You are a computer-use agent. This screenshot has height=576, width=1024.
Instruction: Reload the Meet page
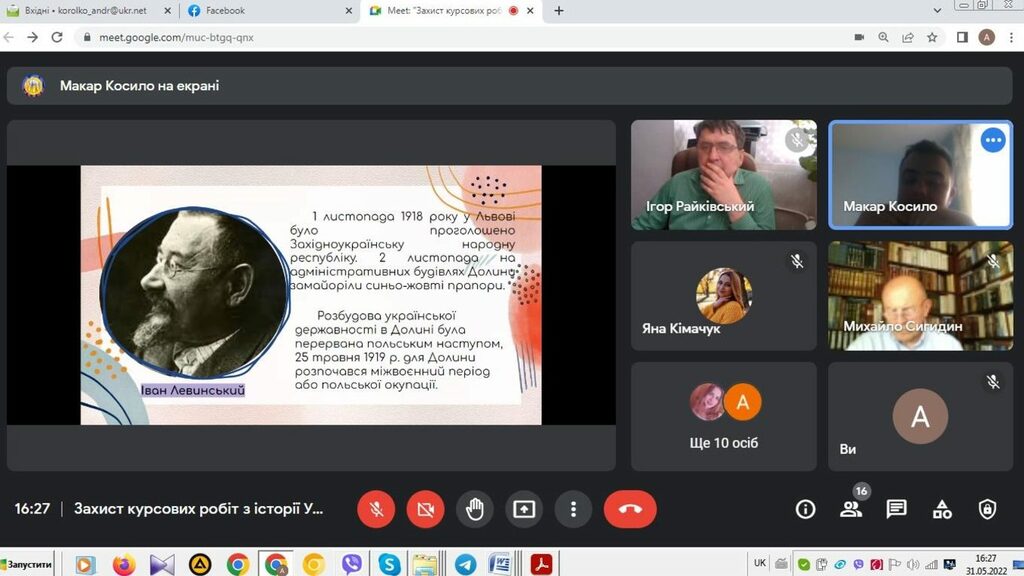tap(57, 37)
